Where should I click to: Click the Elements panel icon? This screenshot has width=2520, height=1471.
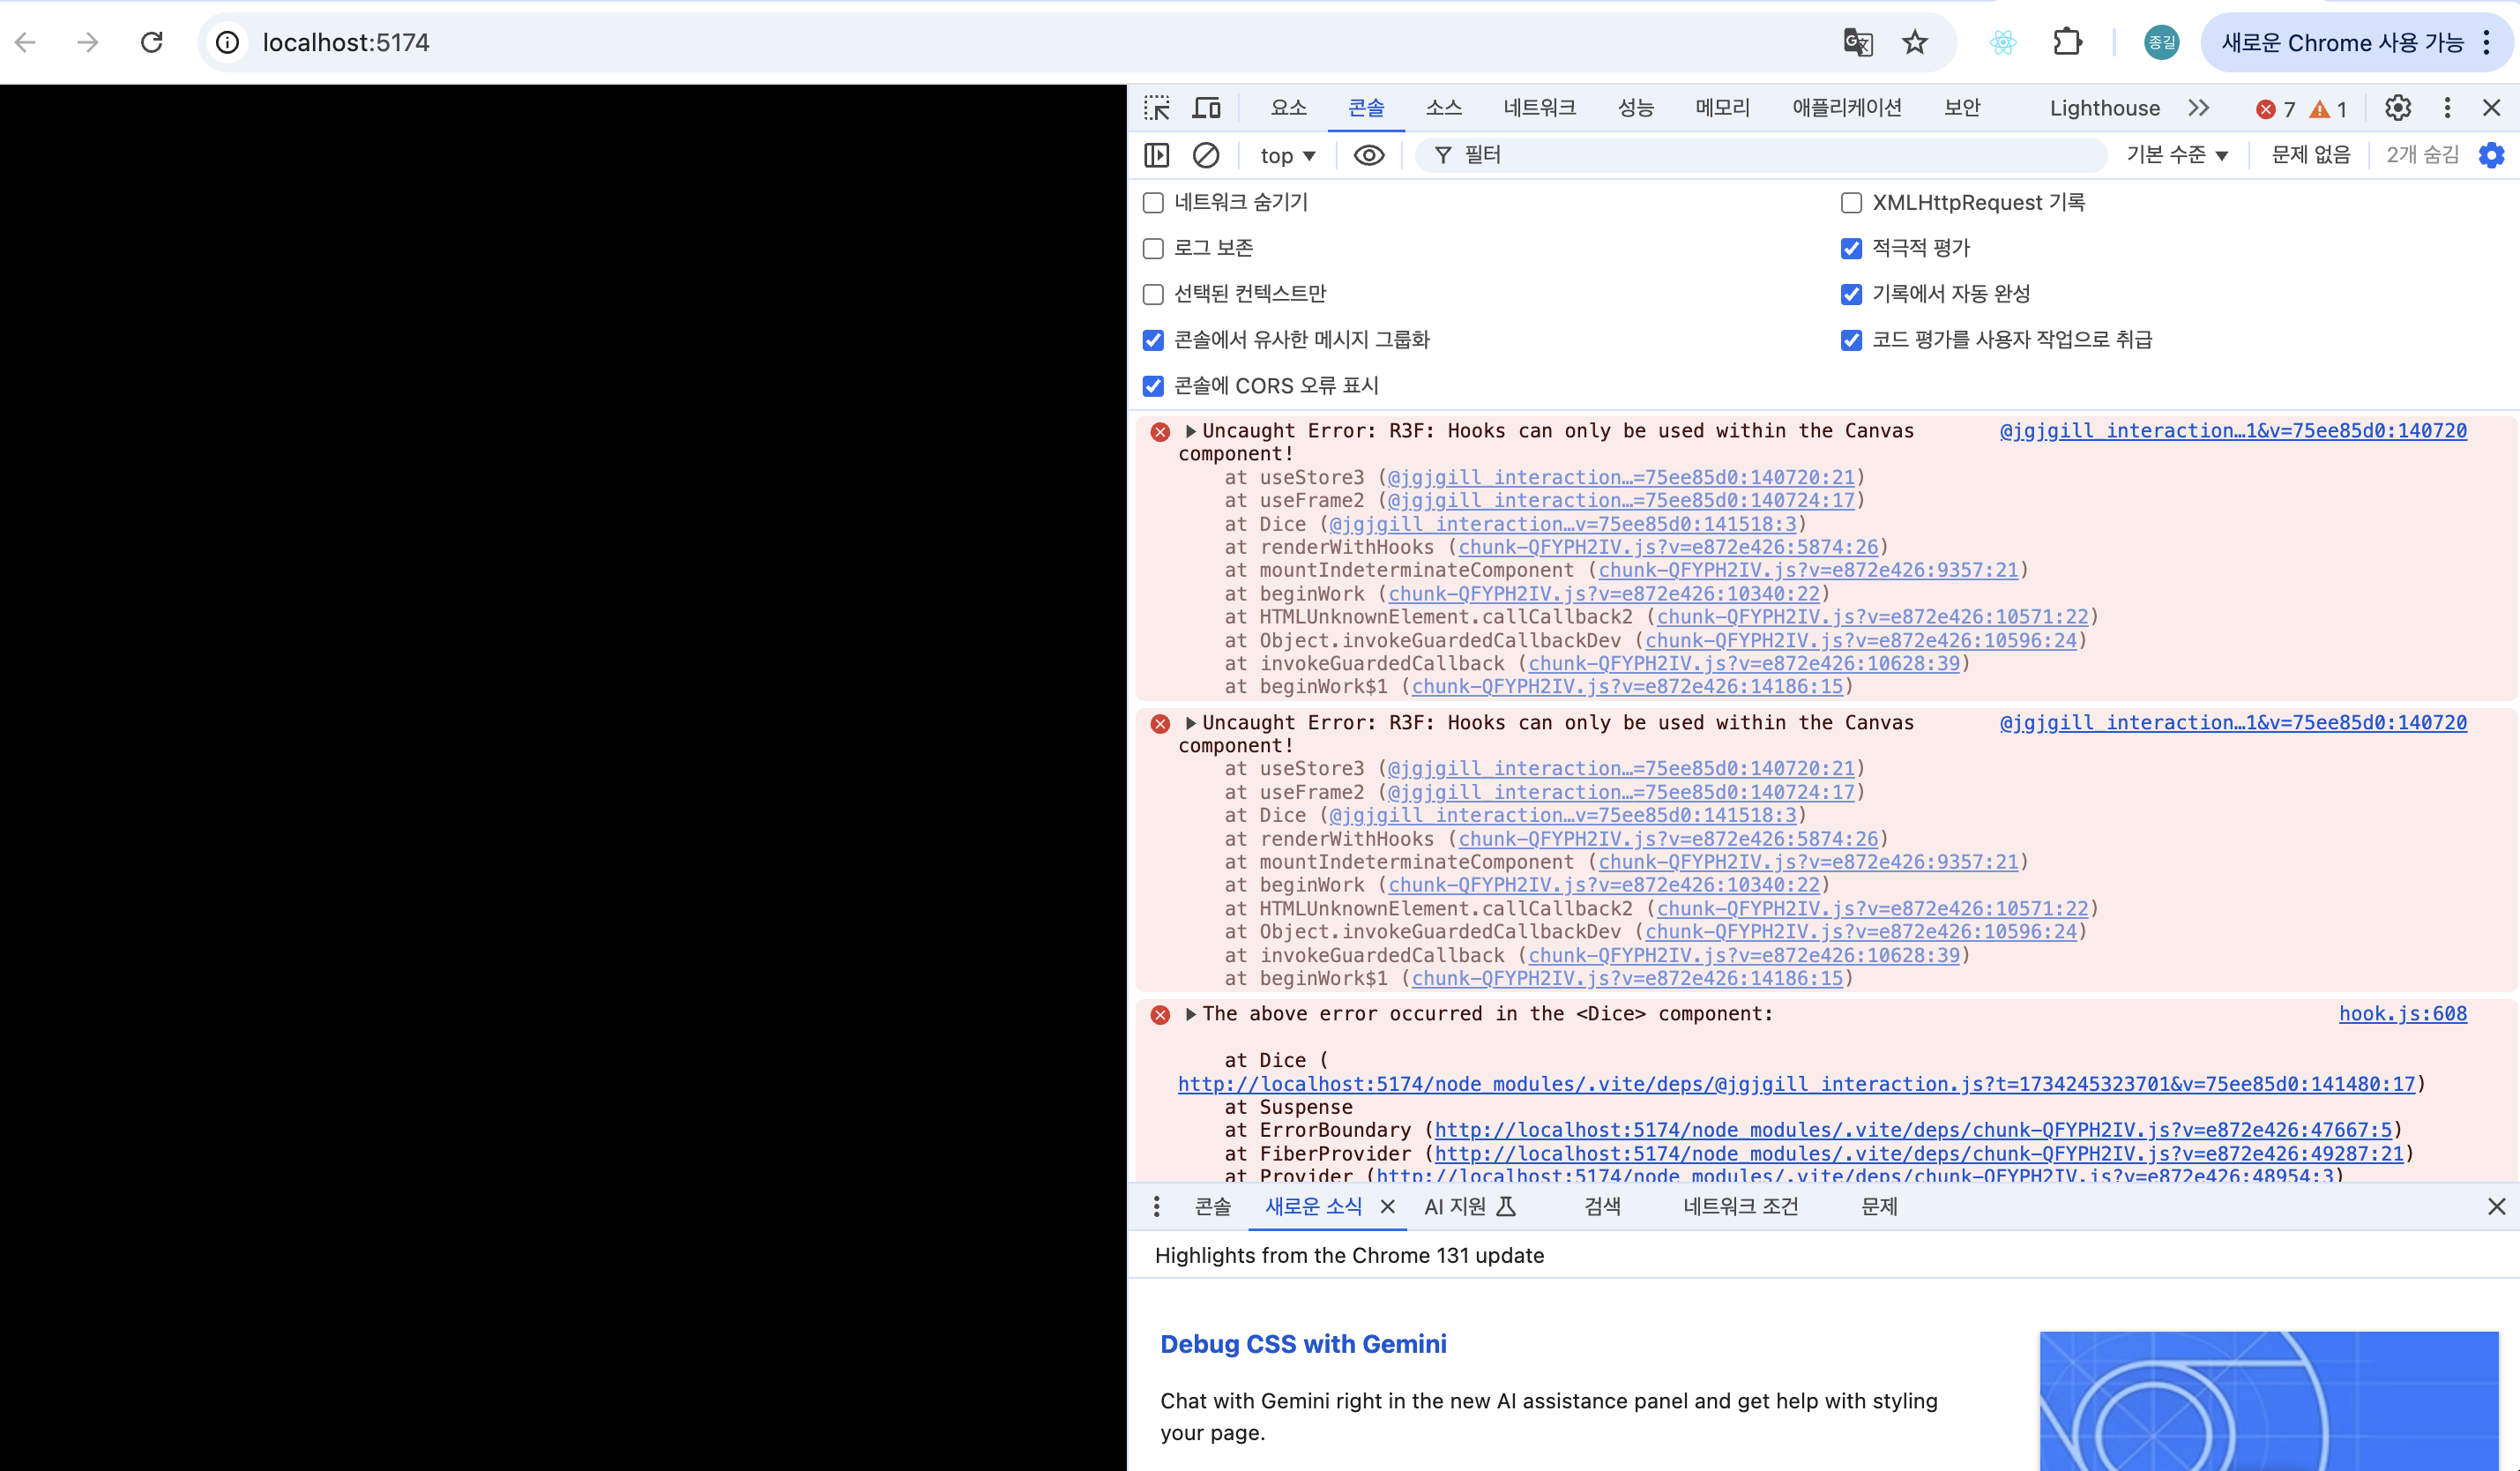point(1286,108)
